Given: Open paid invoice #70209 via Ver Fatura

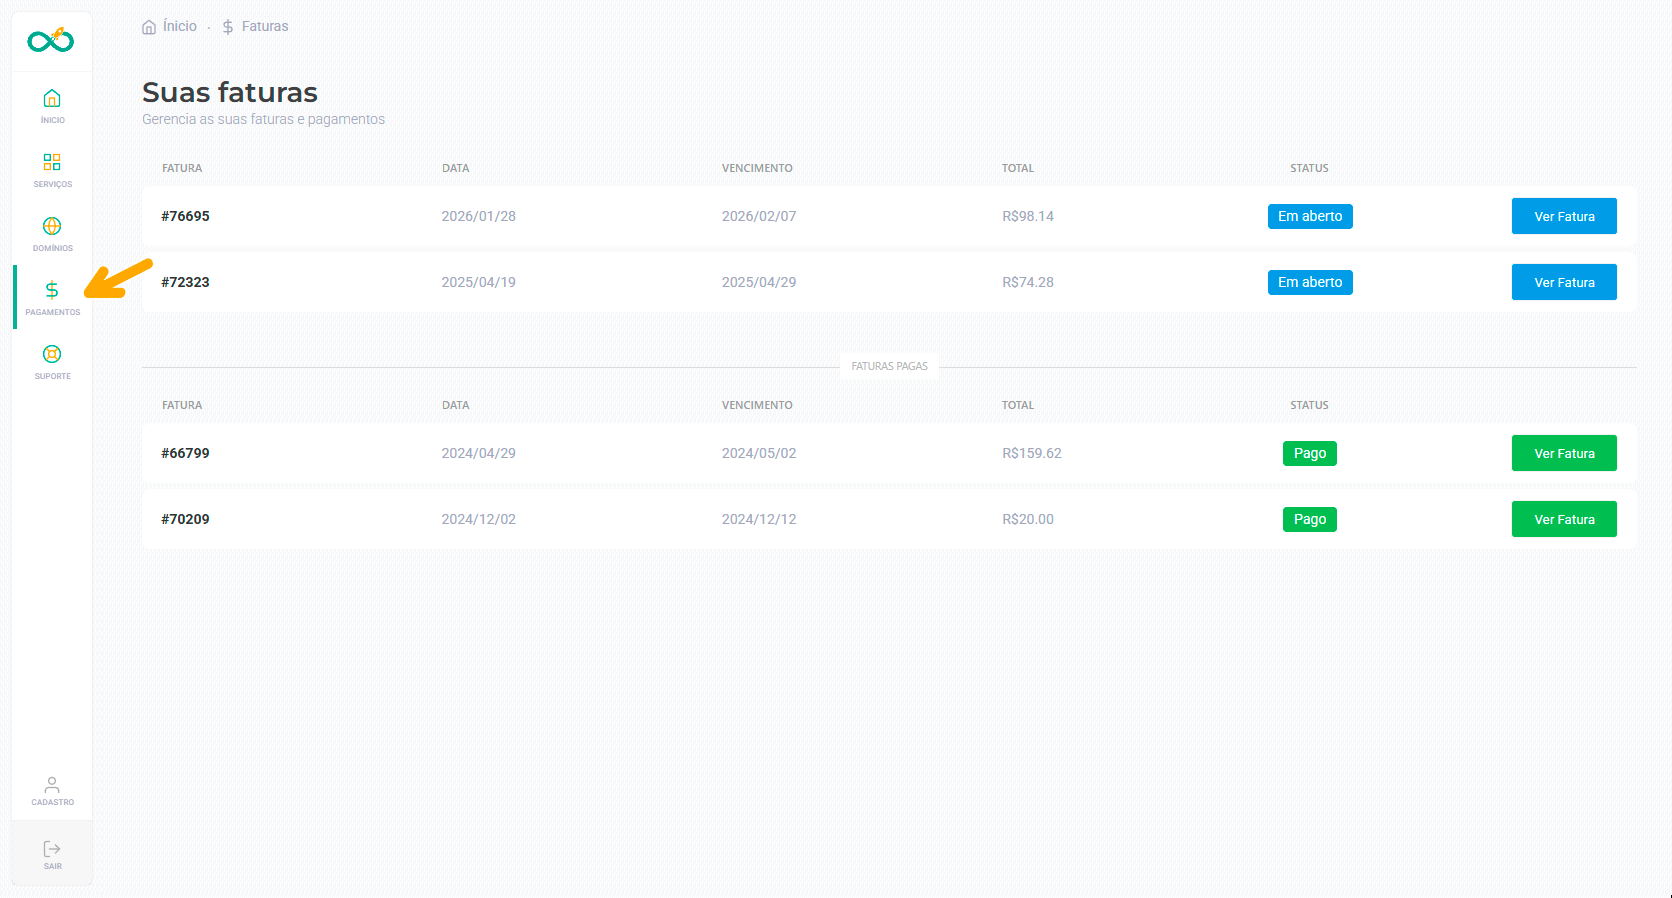Looking at the screenshot, I should tap(1563, 519).
